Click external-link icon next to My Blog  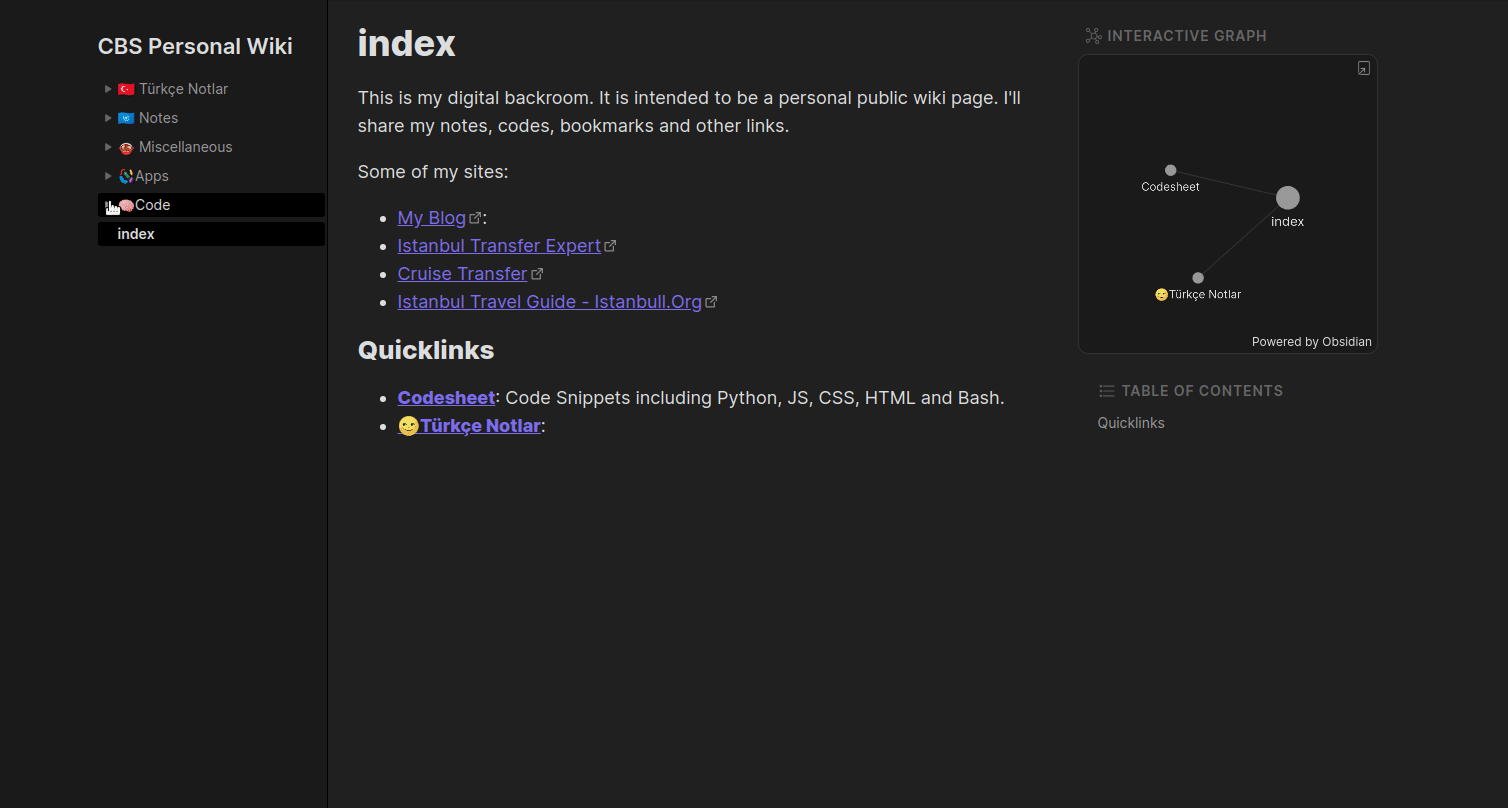click(x=476, y=218)
